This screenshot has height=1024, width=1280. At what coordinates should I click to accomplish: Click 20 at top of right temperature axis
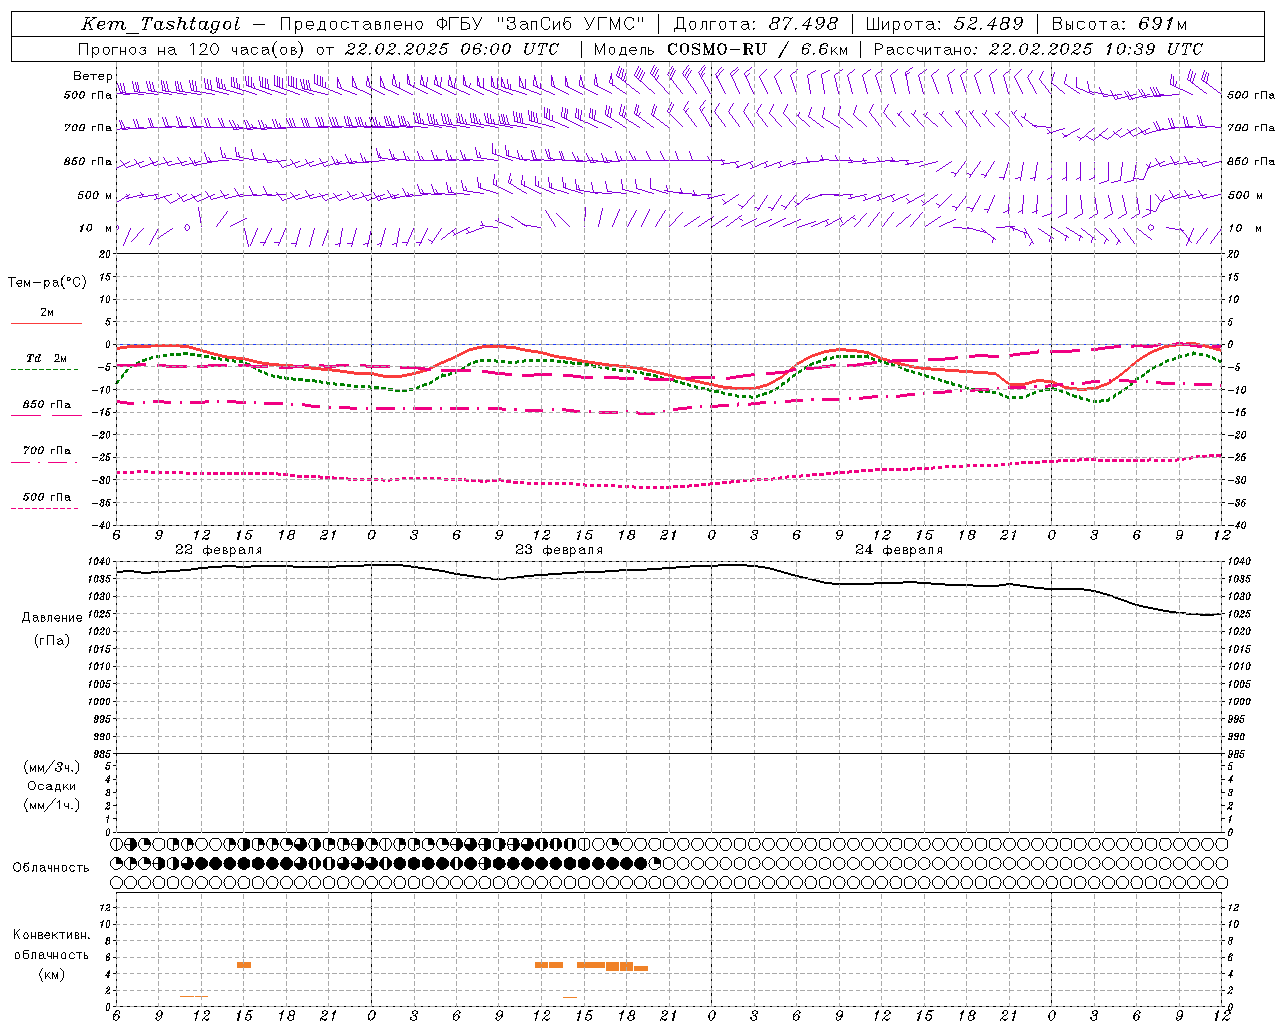pos(1233,254)
